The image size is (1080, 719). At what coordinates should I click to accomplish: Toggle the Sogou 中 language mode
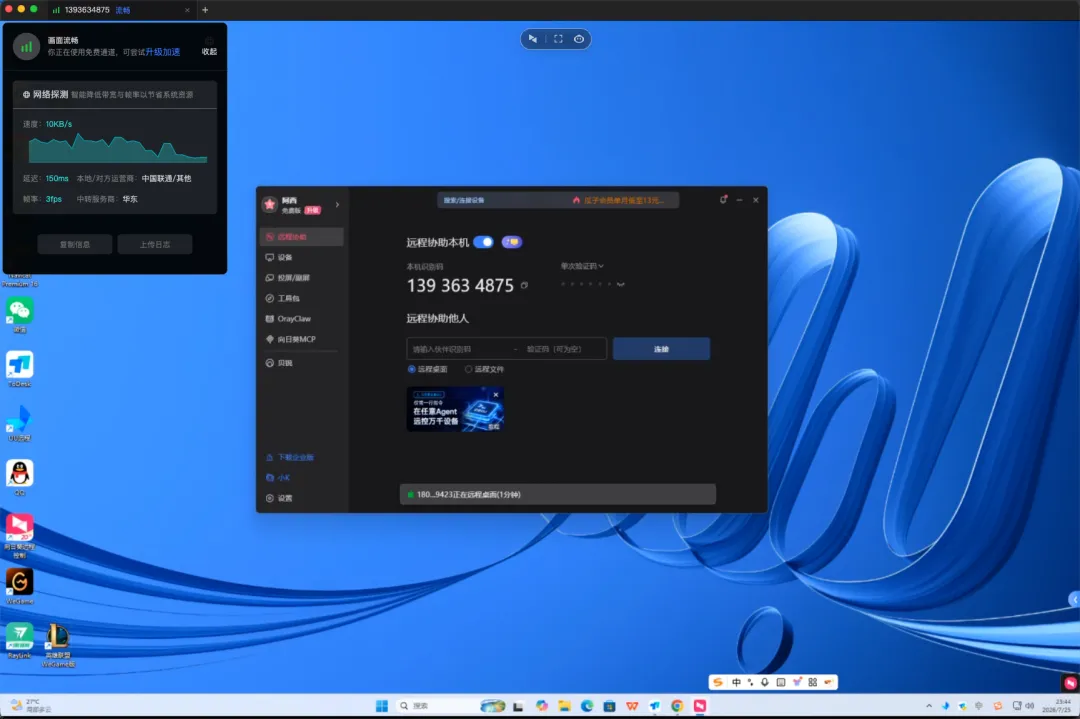point(736,682)
